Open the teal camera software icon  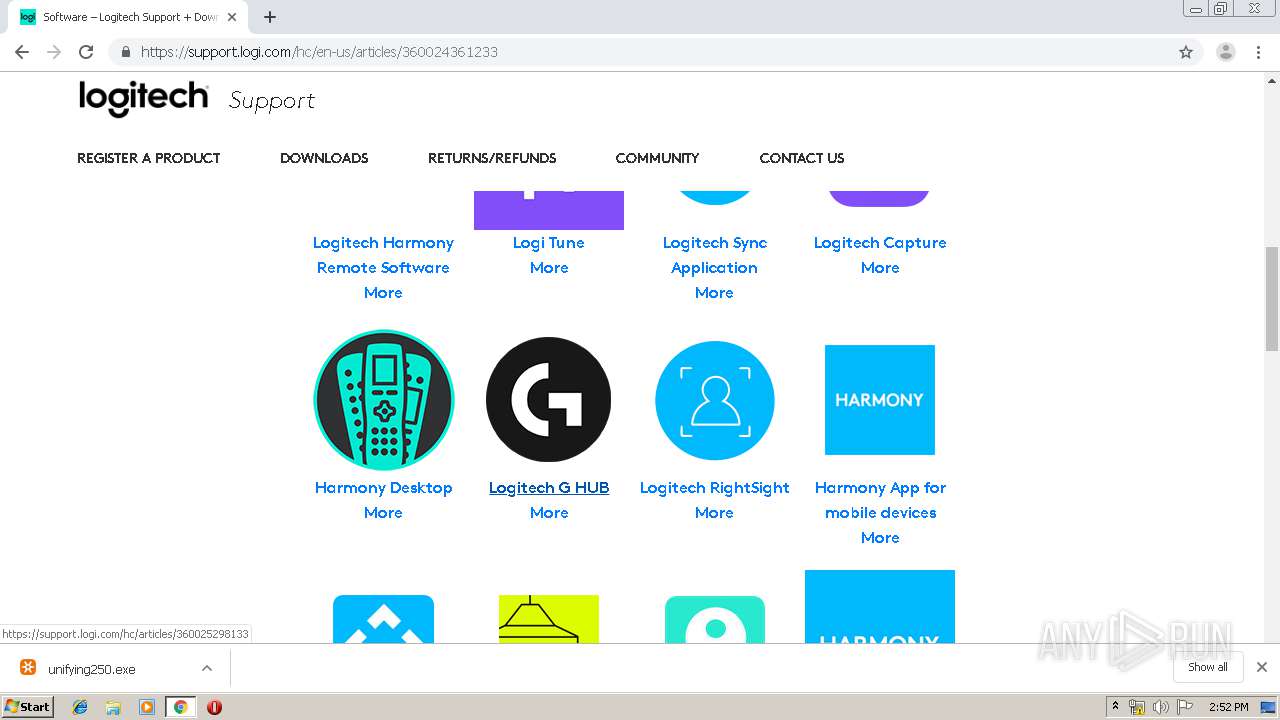[x=714, y=619]
